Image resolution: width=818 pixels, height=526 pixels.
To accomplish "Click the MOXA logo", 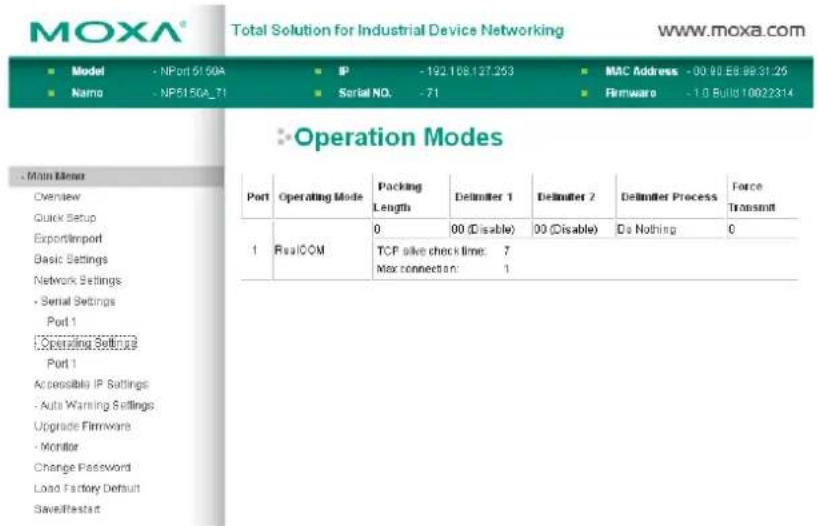I will (107, 32).
